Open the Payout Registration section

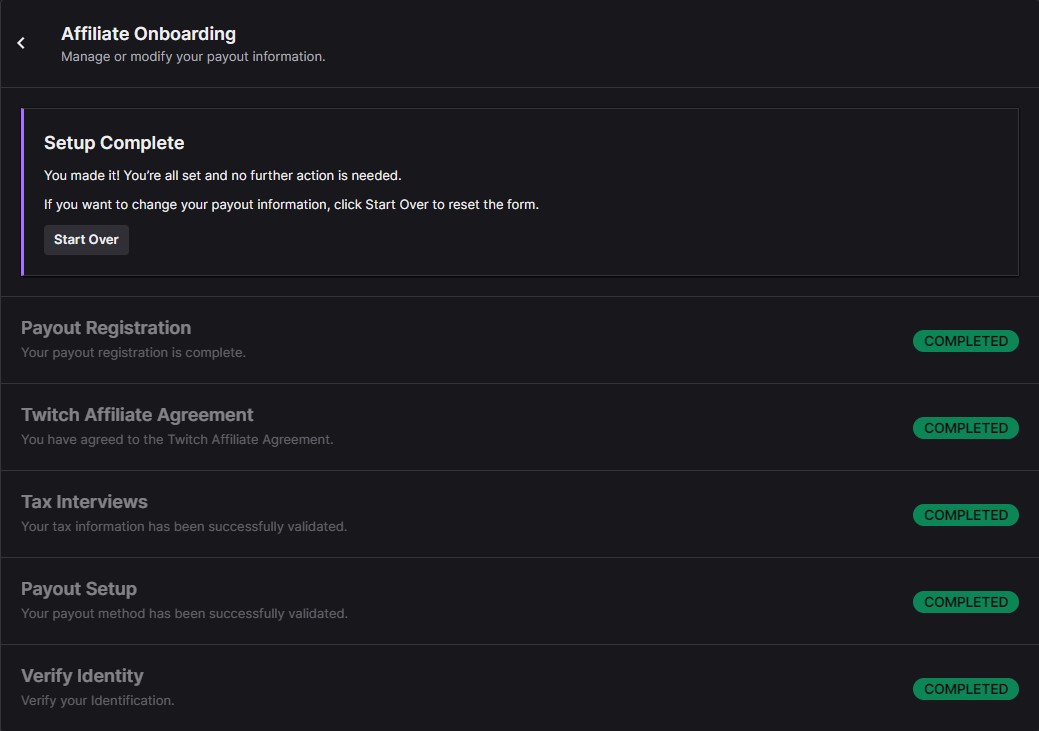tap(106, 328)
